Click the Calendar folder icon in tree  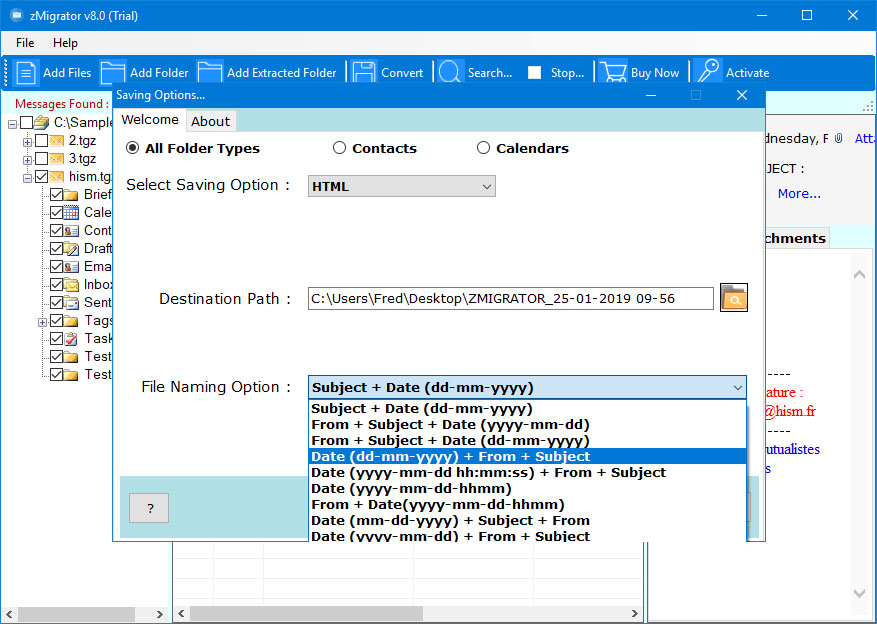click(70, 212)
